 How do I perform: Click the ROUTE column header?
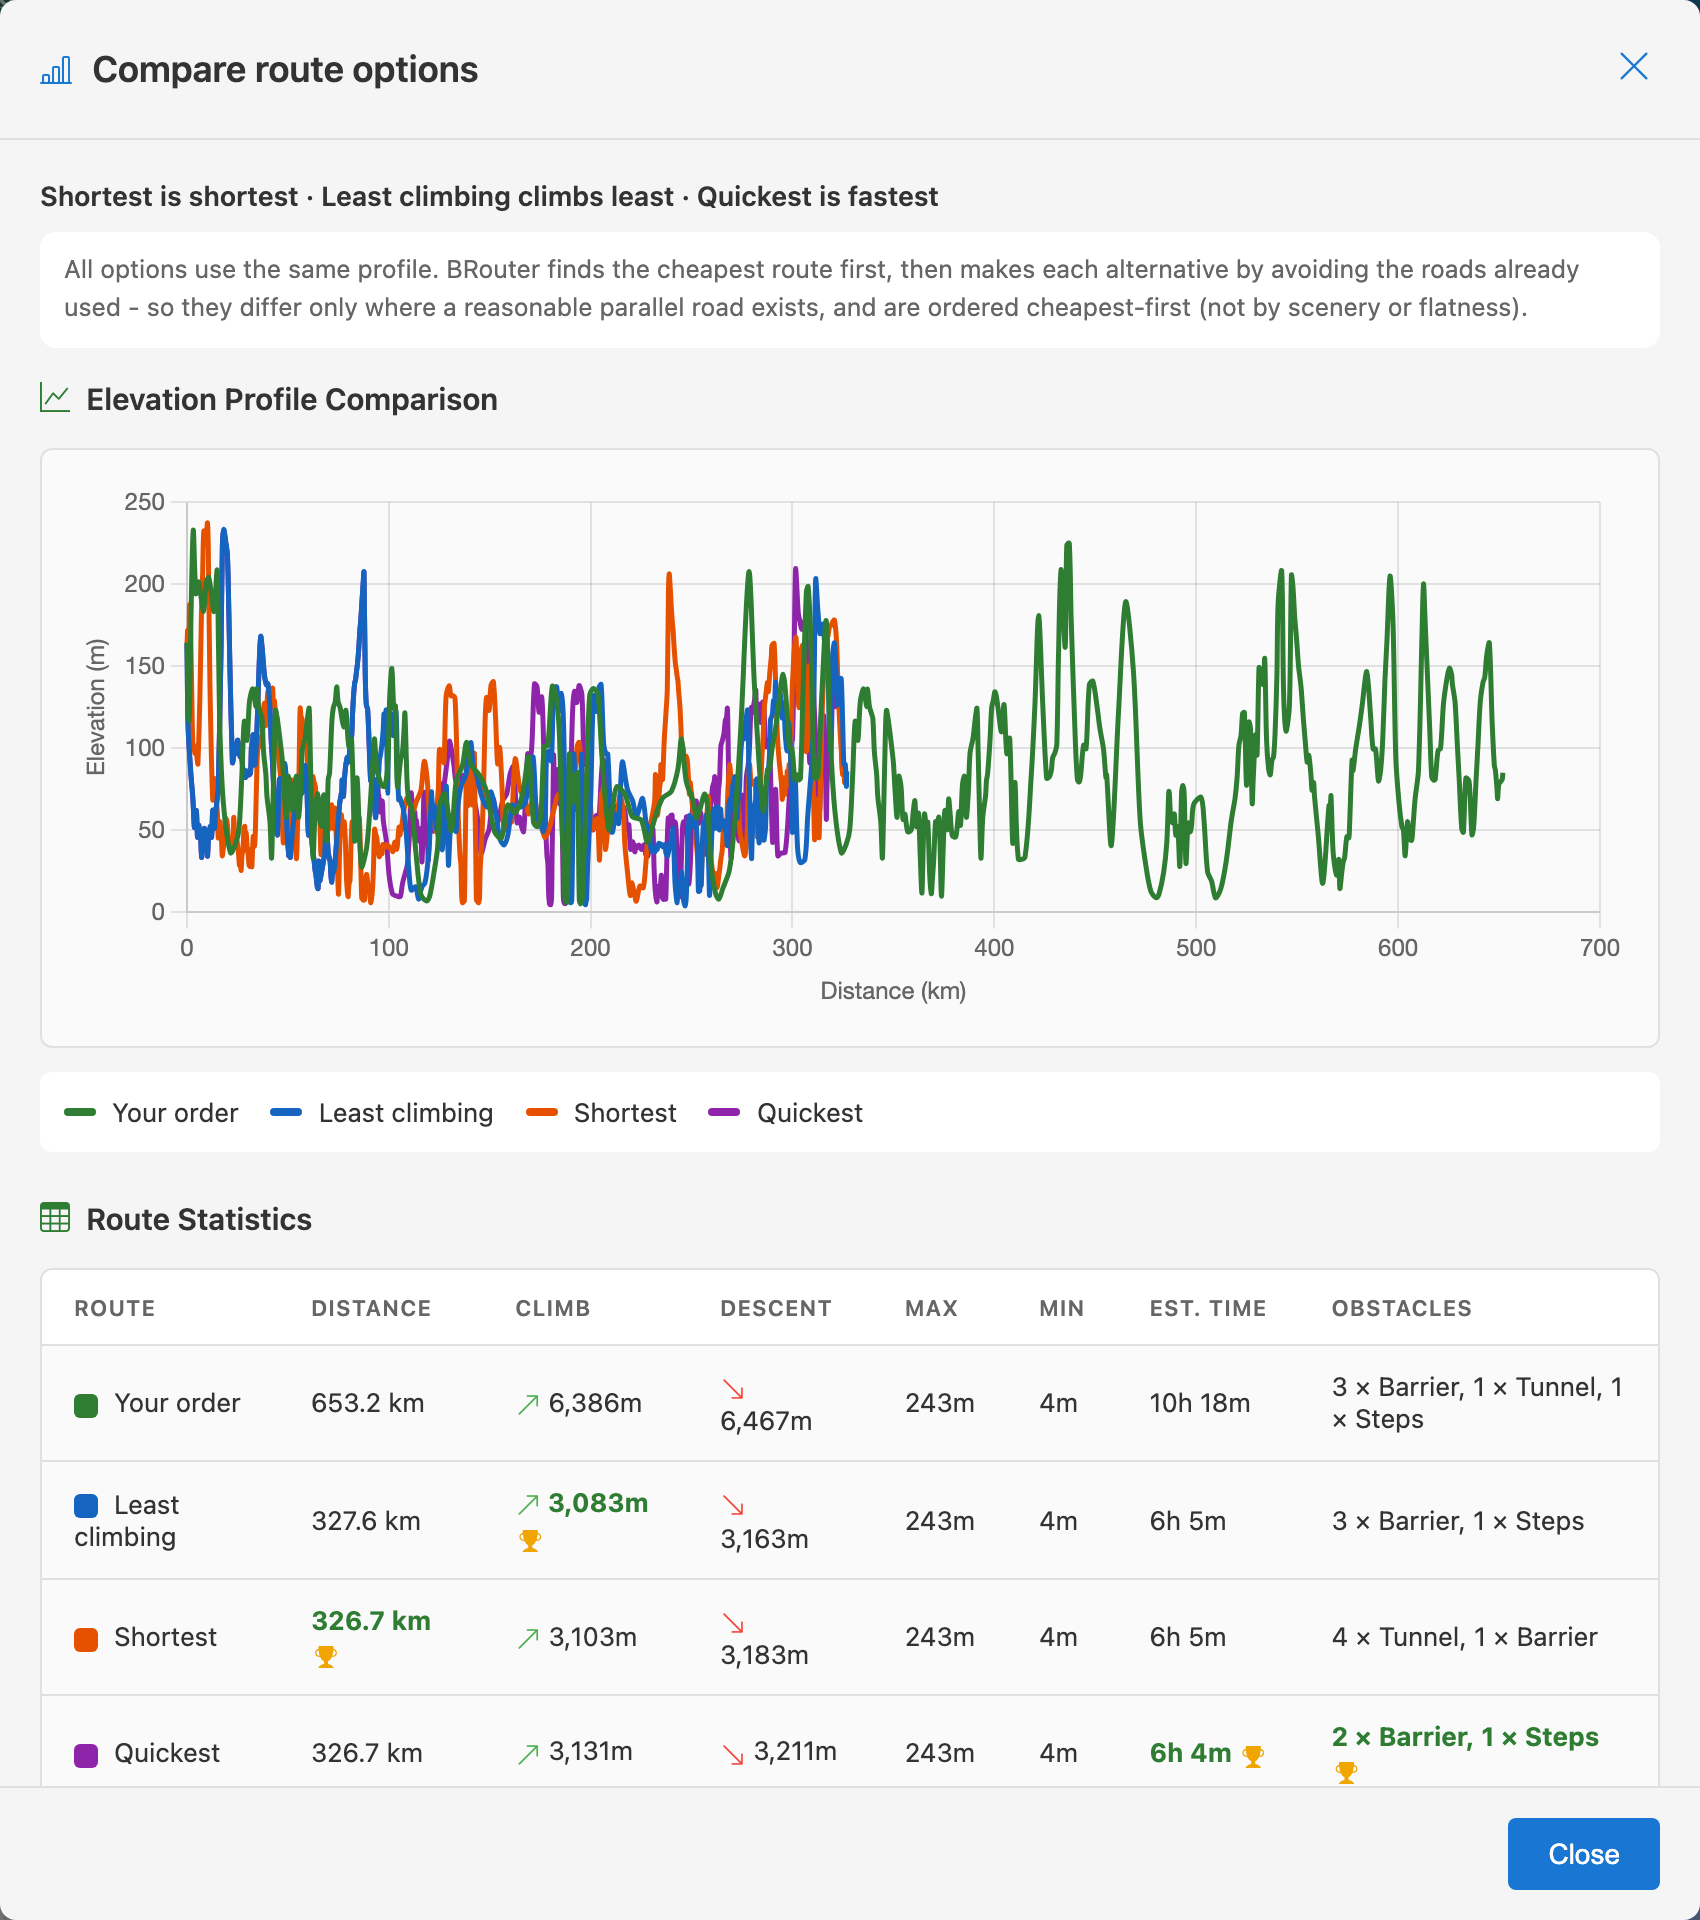pos(115,1308)
